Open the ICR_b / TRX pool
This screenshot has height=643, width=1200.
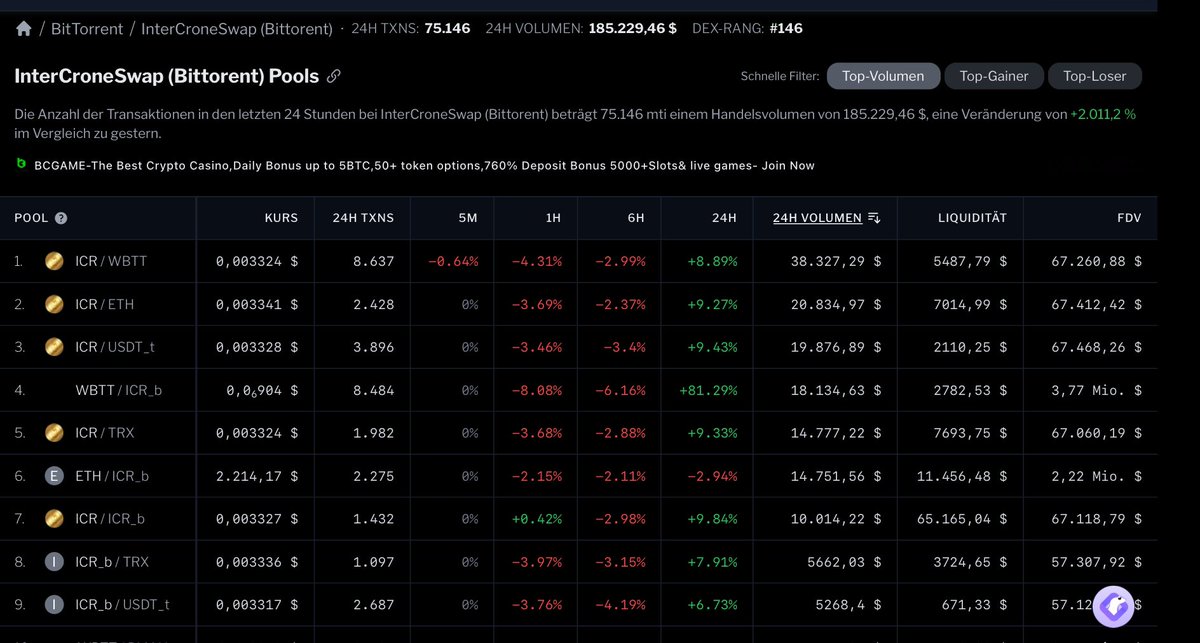click(x=112, y=562)
